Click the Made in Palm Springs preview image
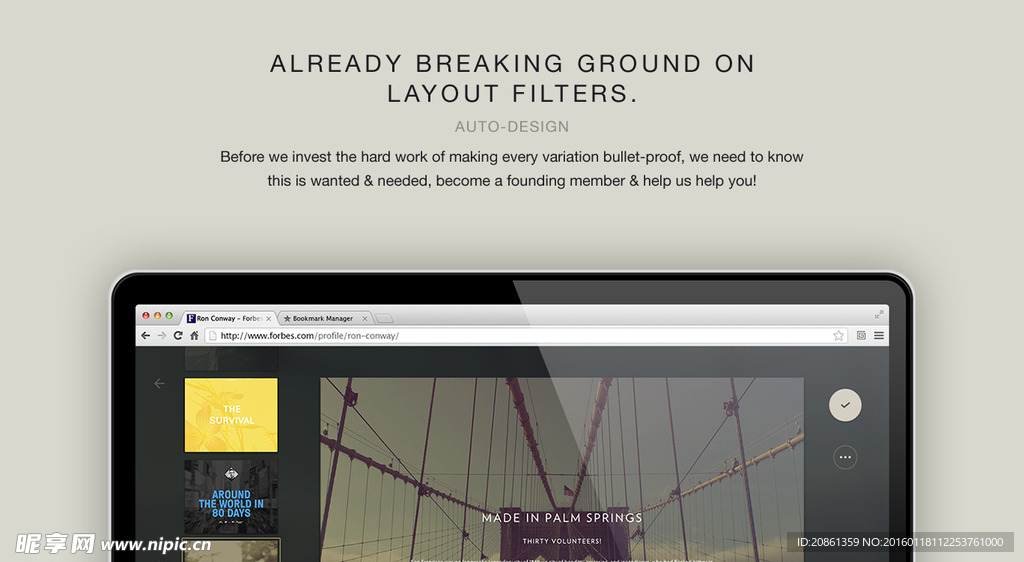The height and width of the screenshot is (562, 1024). (562, 469)
